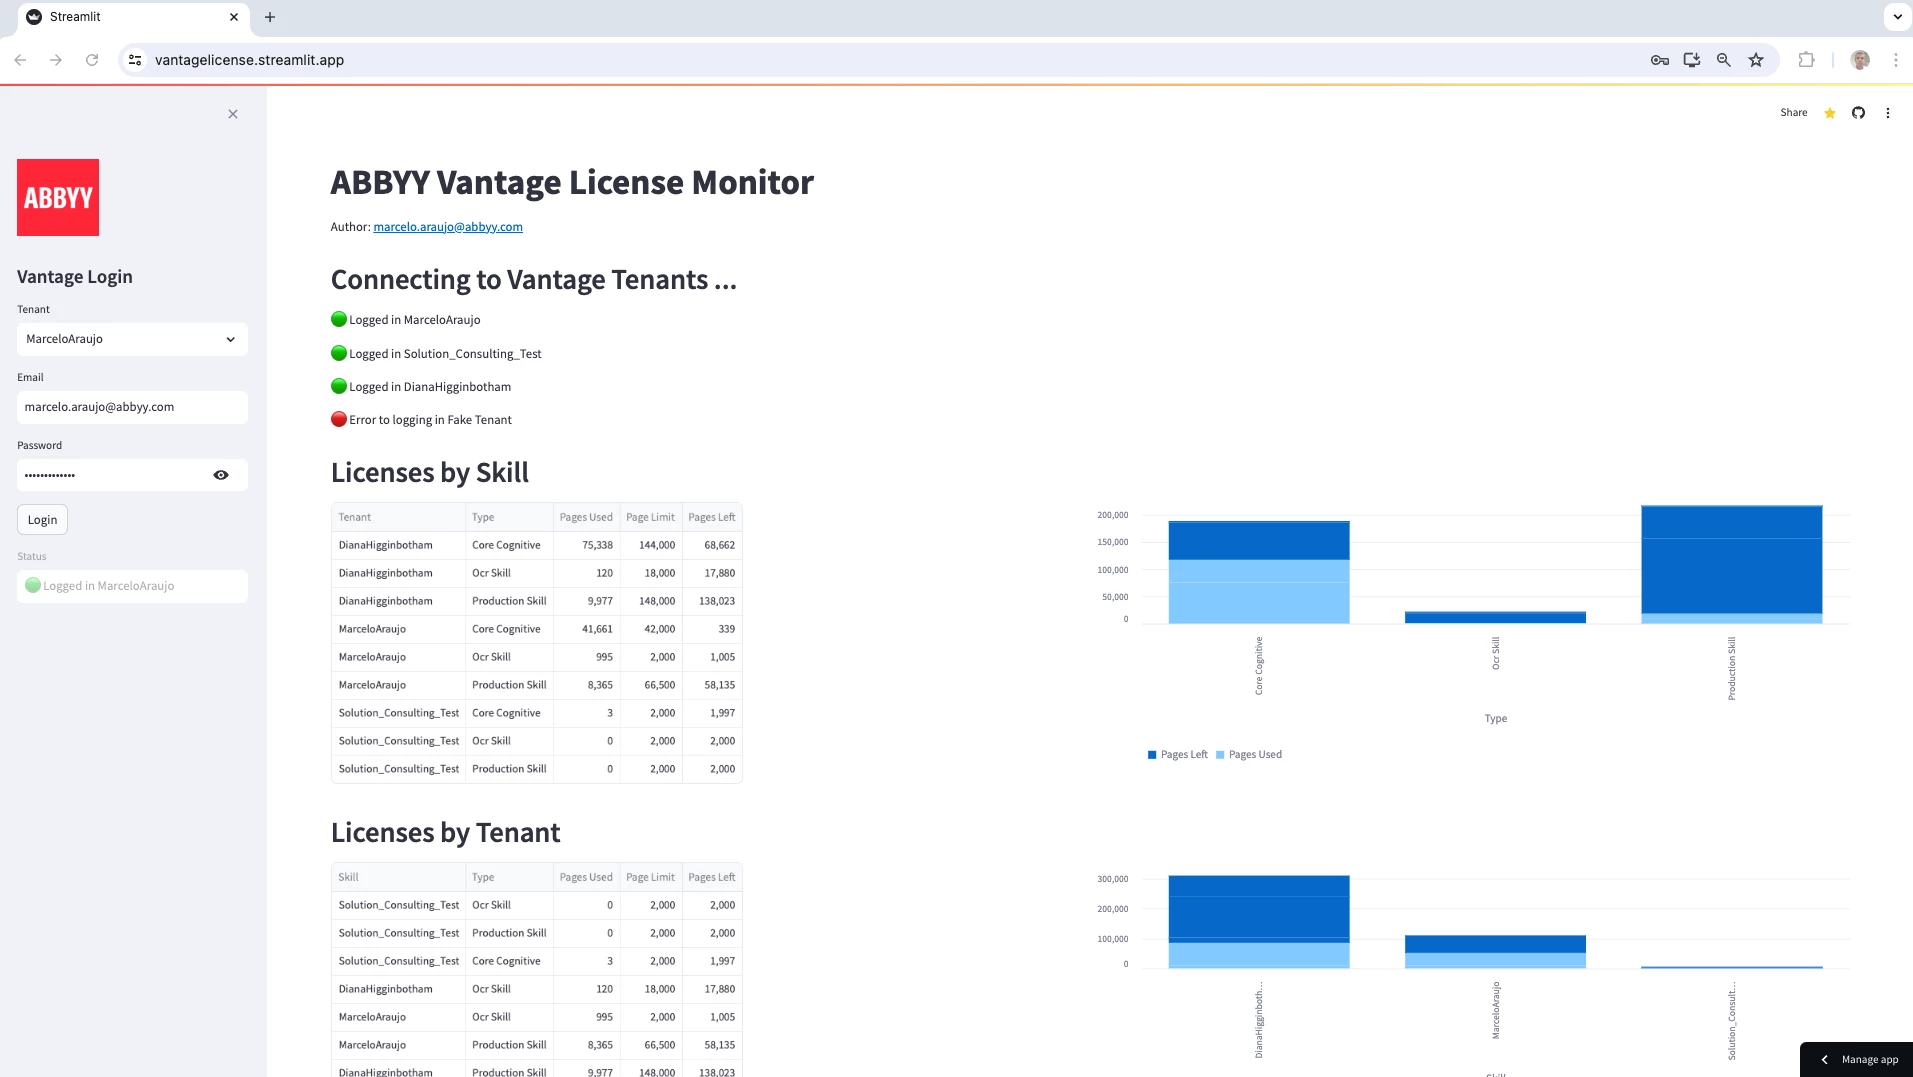Open the tab search dropdown chevron
This screenshot has height=1077, width=1913.
pyautogui.click(x=1897, y=17)
